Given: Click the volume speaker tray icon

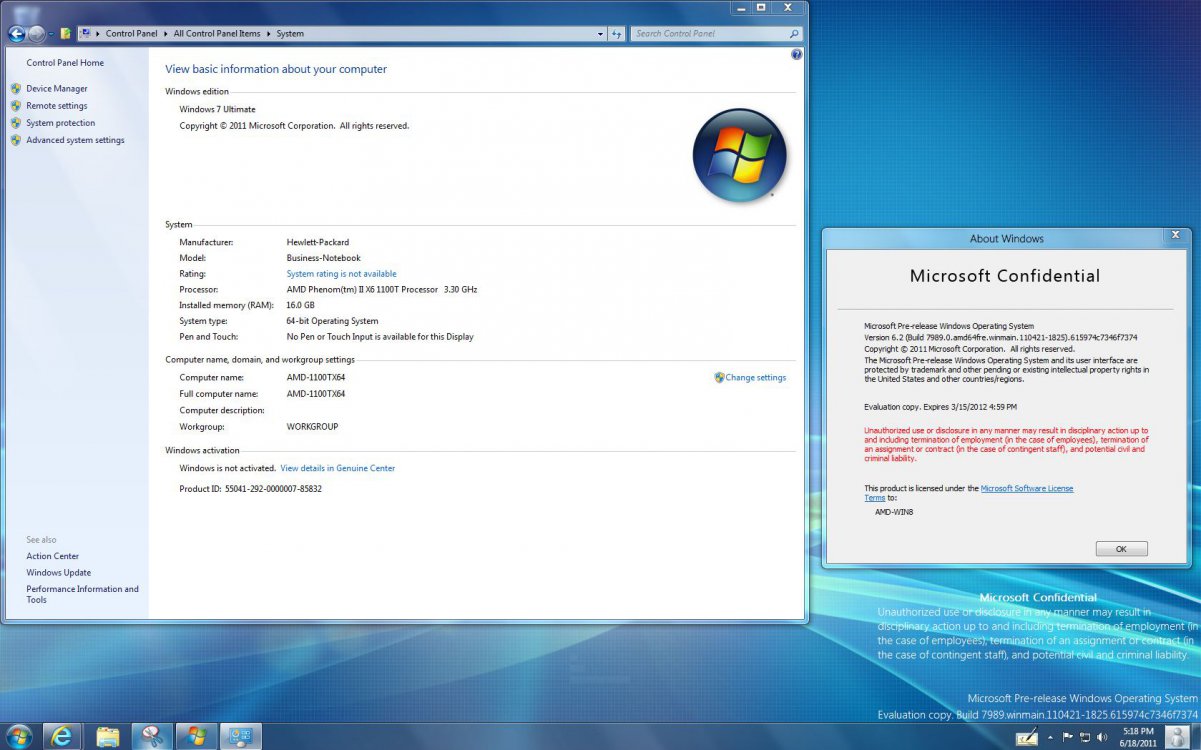Looking at the screenshot, I should pyautogui.click(x=1101, y=738).
